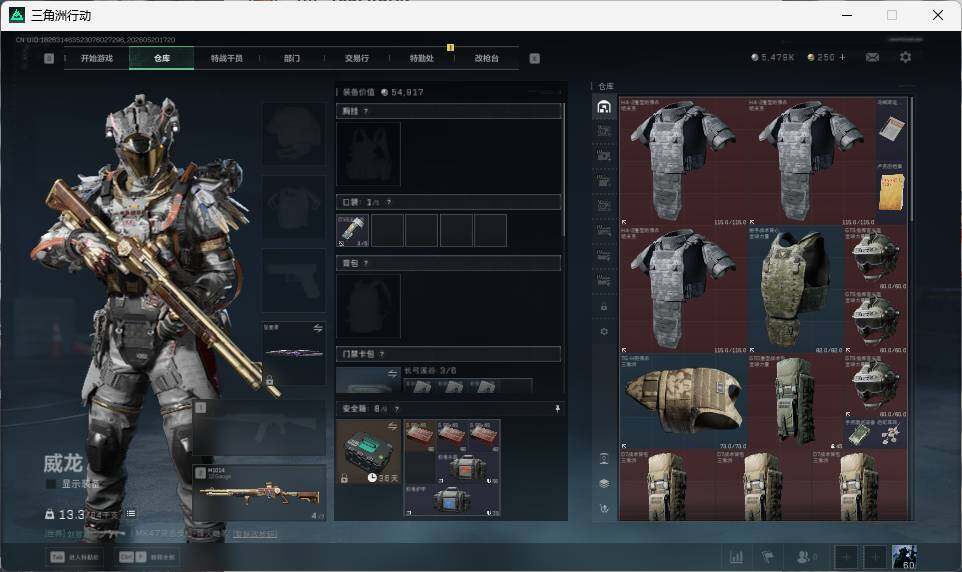962x572 pixels.
Task: Select the empty pistol slot
Action: pyautogui.click(x=294, y=280)
